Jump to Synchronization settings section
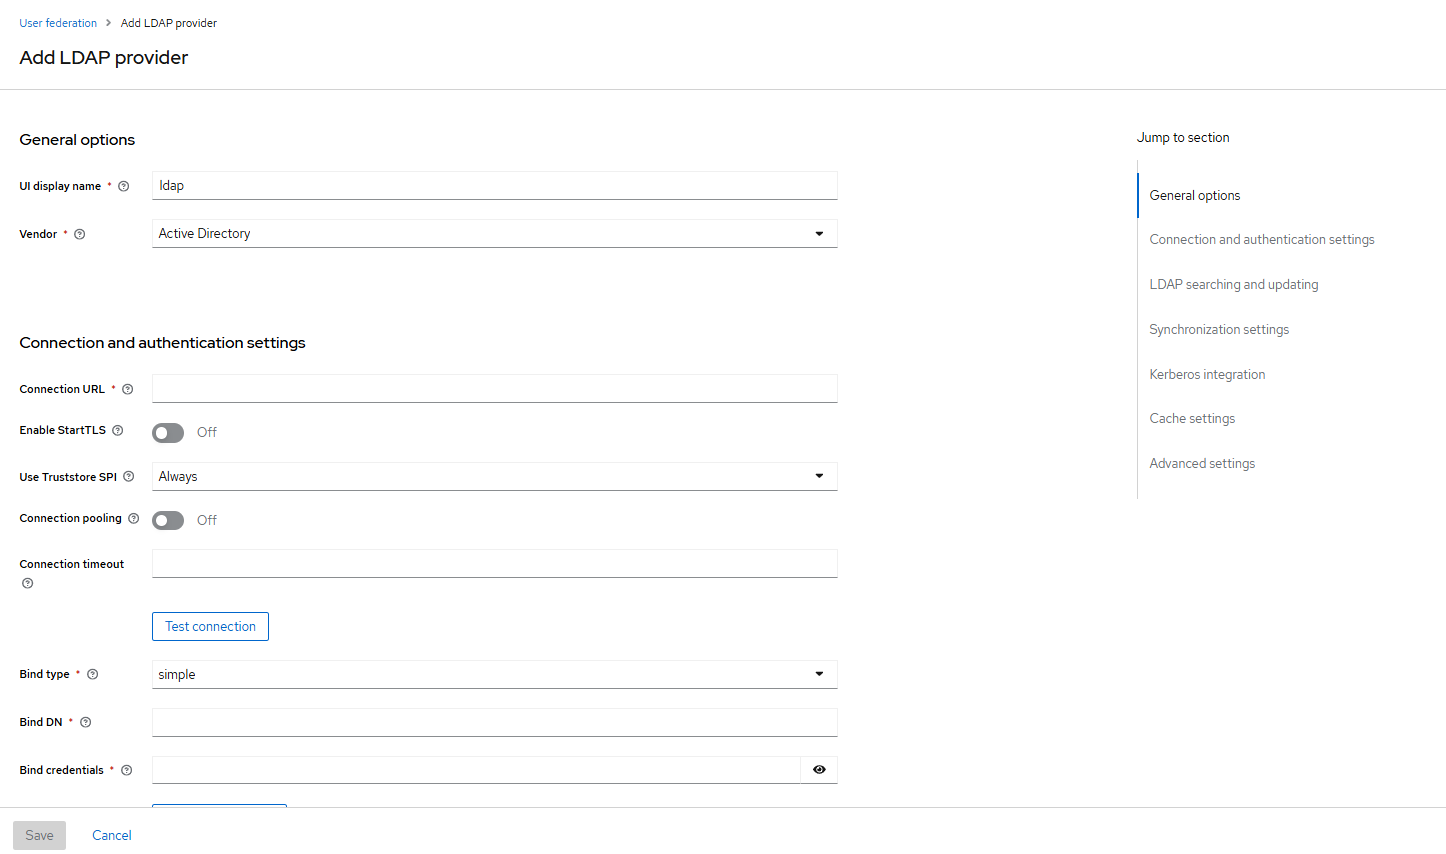 (1218, 329)
